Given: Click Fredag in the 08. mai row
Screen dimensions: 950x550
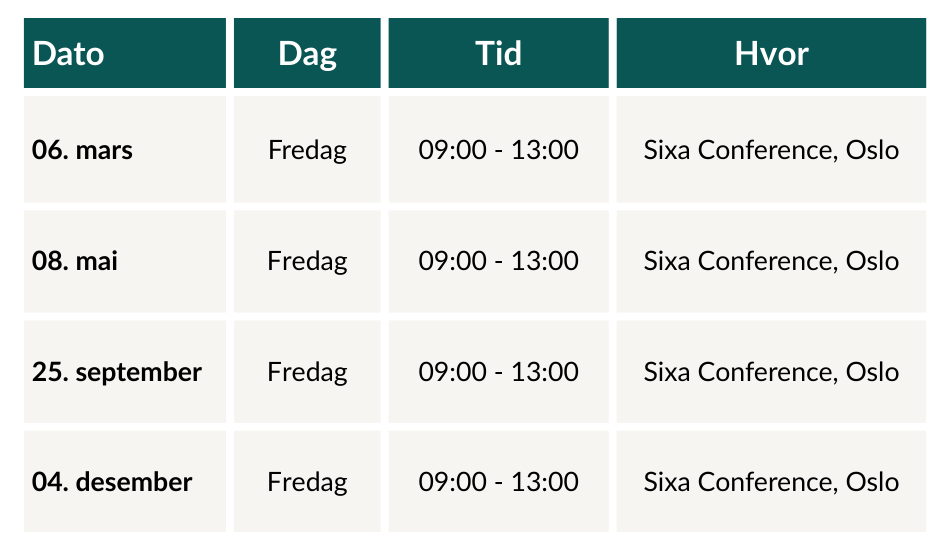Looking at the screenshot, I should [307, 261].
